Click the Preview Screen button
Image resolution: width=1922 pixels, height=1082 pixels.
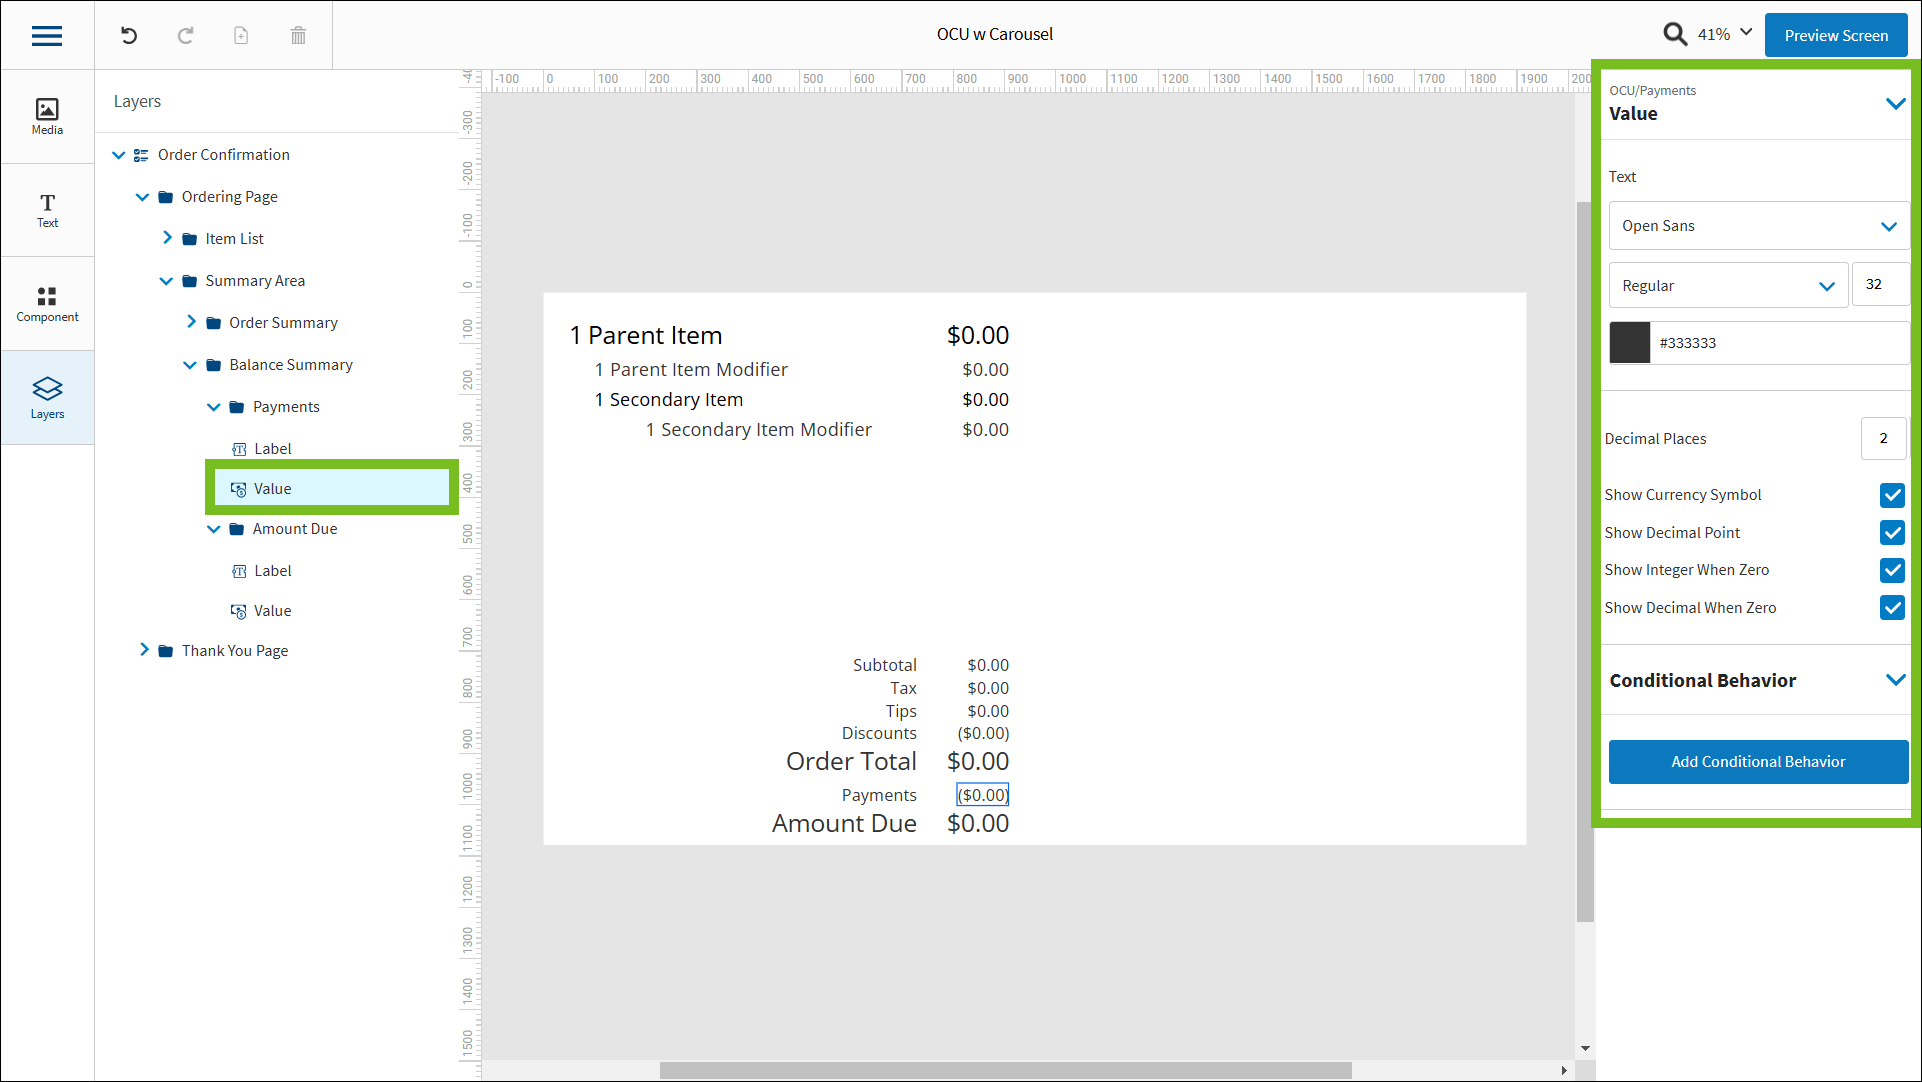(1836, 35)
